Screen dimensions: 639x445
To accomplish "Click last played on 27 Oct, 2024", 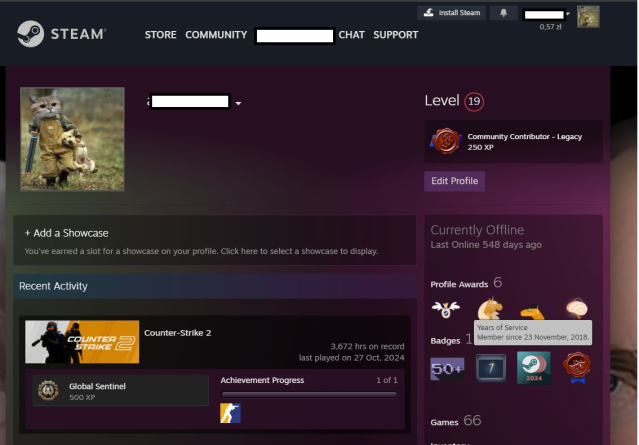I will [x=352, y=358].
